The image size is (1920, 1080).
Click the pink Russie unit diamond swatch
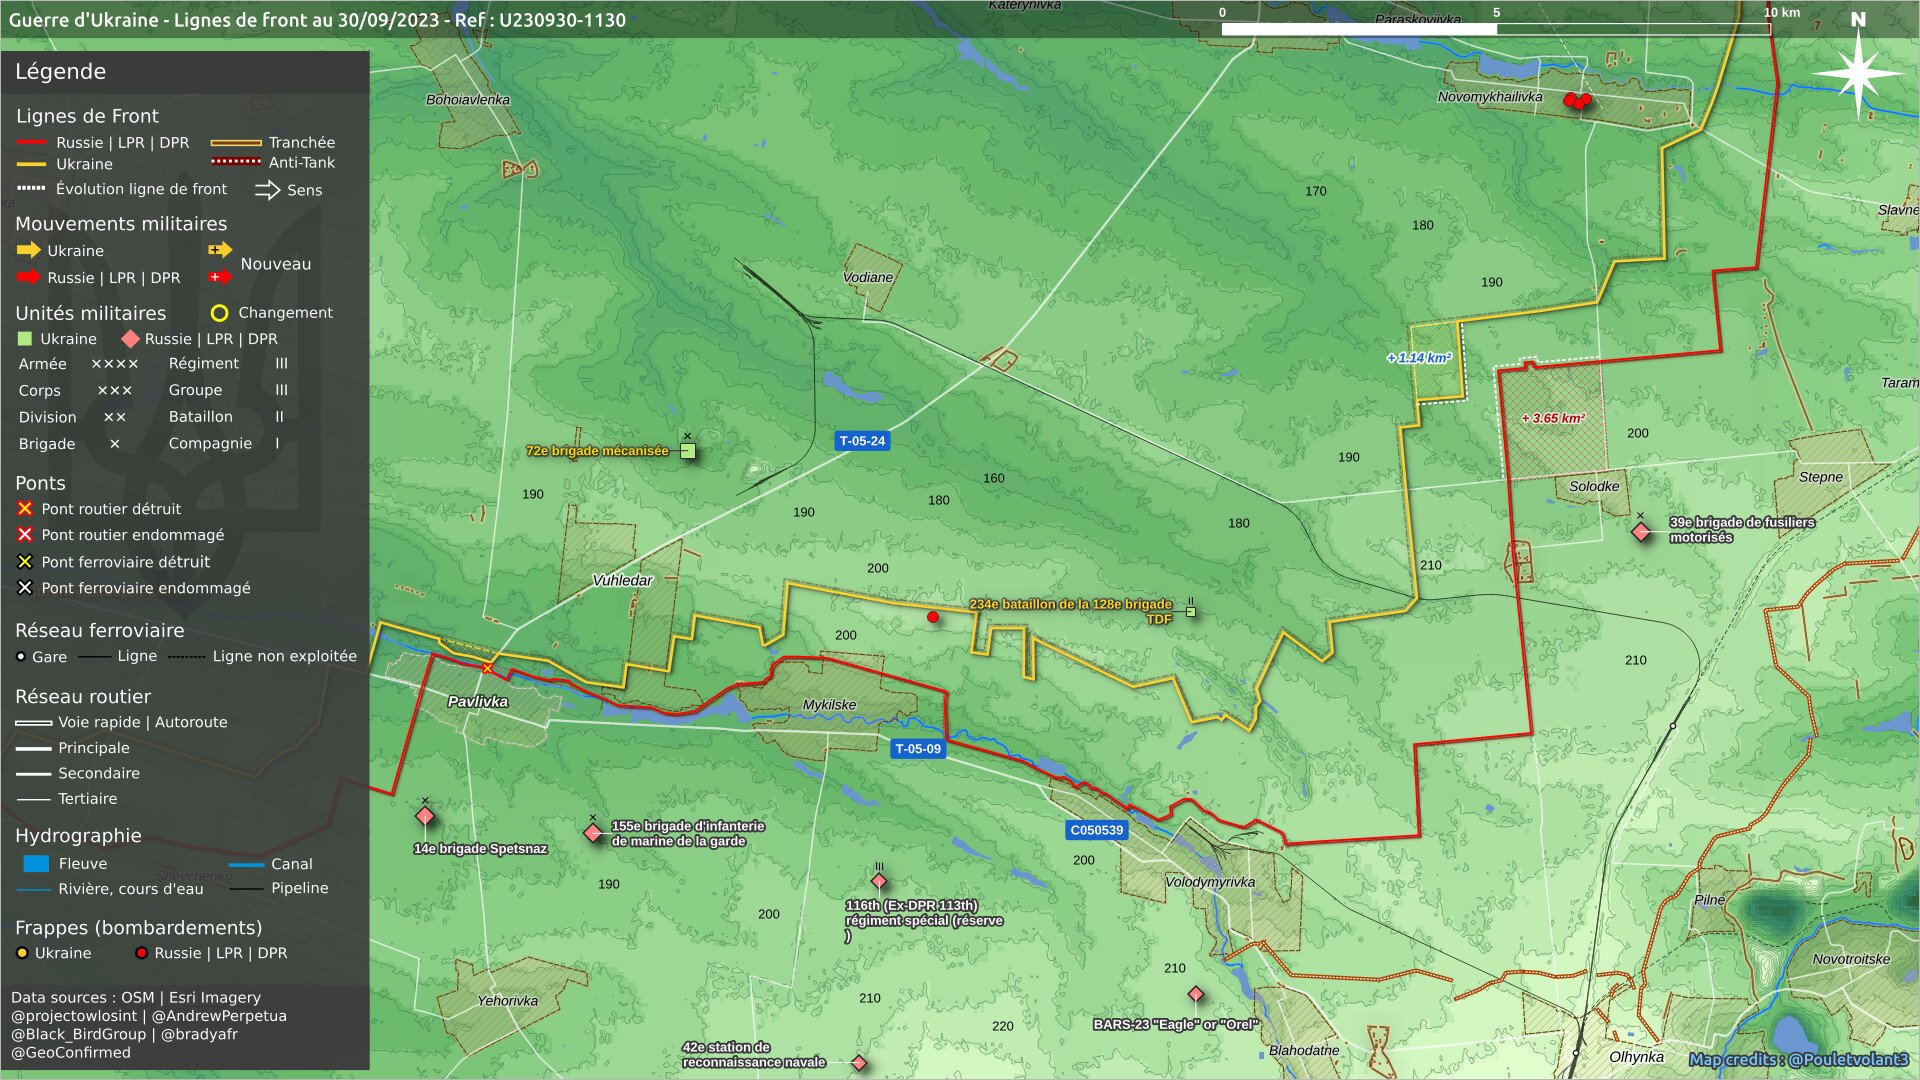[130, 339]
